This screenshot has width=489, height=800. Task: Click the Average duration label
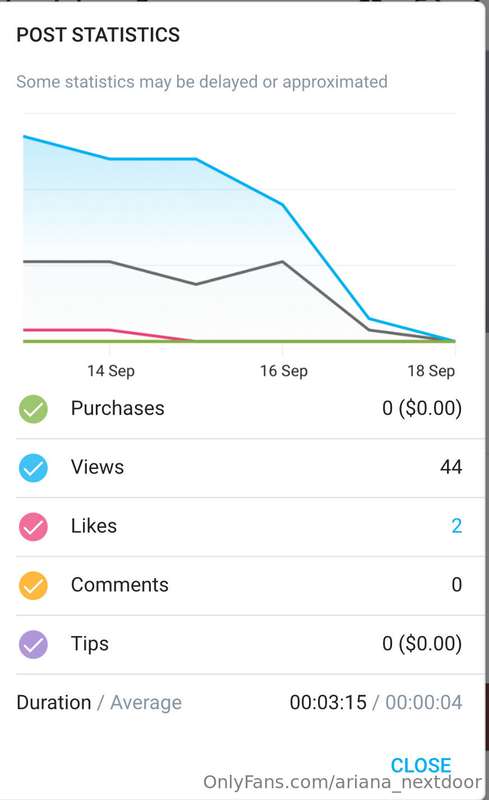[x=146, y=703]
